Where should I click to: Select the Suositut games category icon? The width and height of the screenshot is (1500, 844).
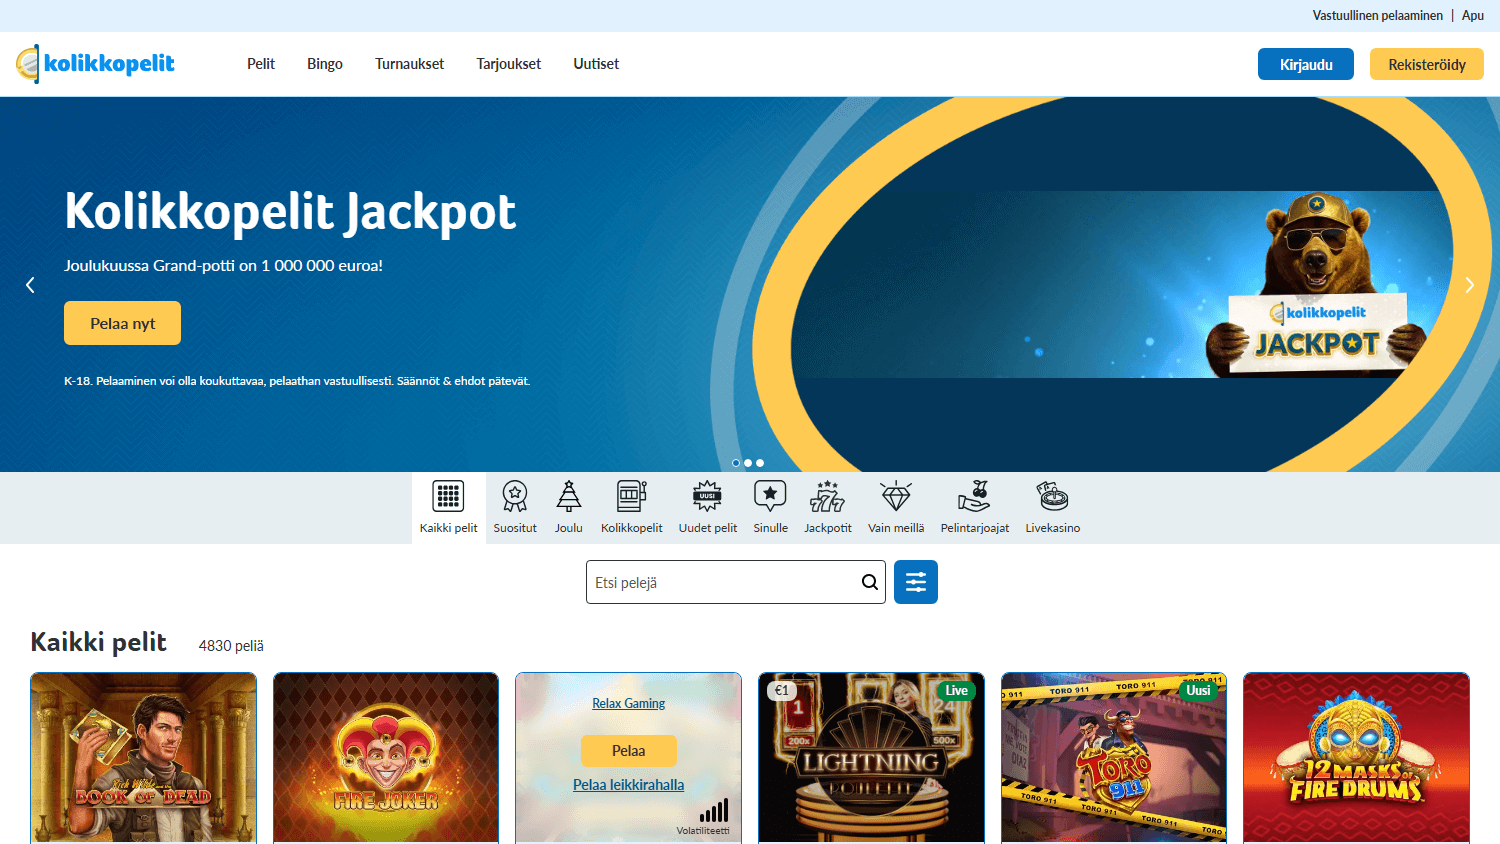click(x=514, y=505)
